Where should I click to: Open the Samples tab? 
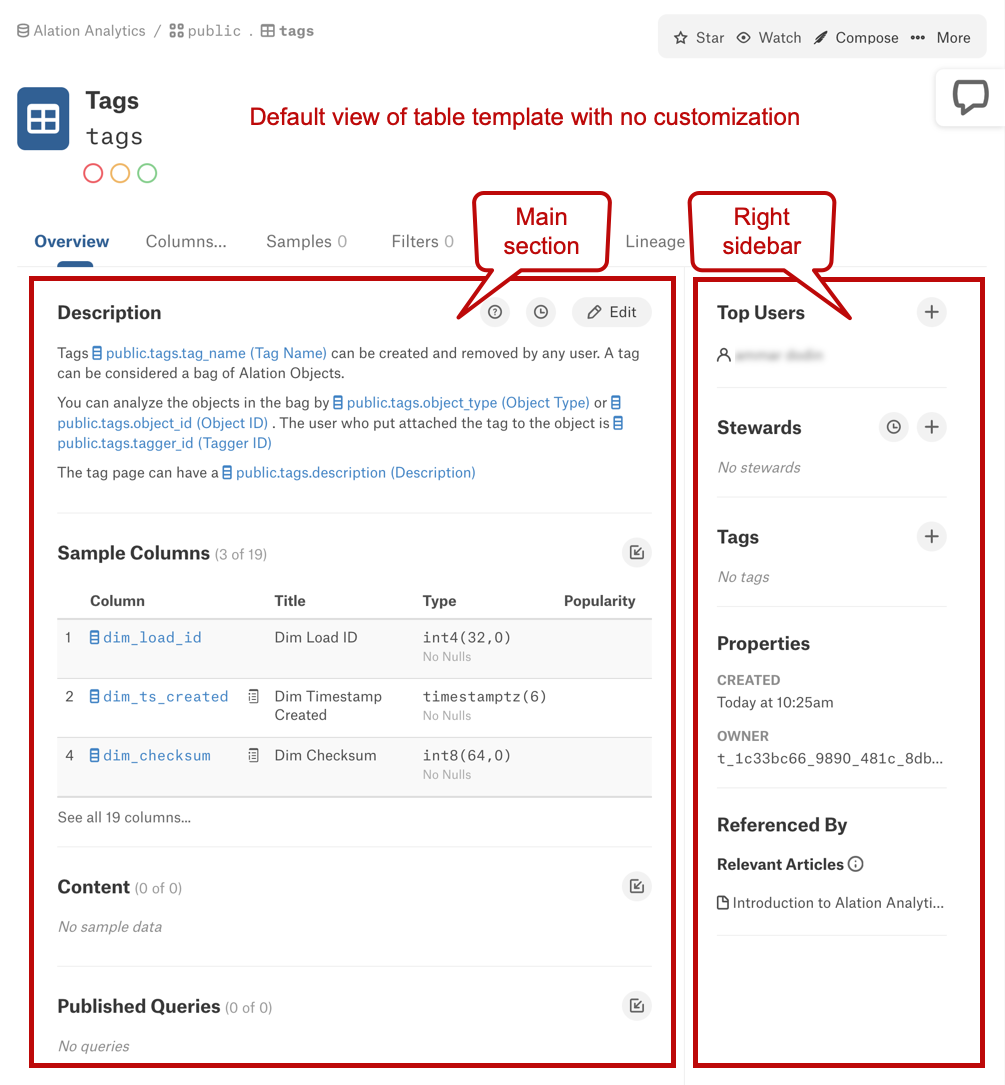(x=307, y=241)
